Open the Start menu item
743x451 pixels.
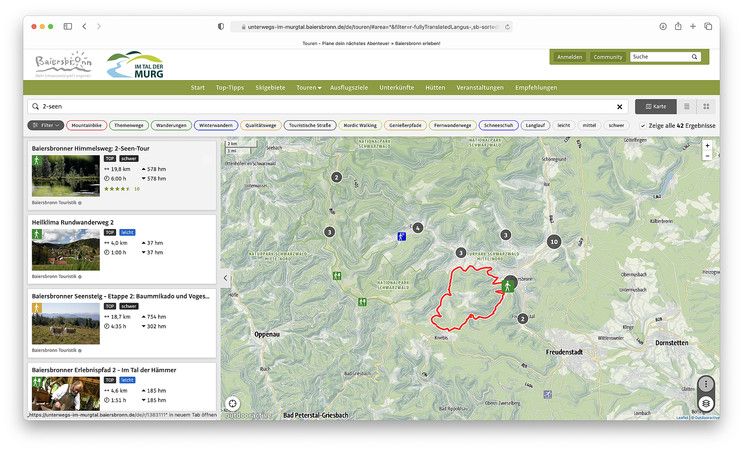click(198, 88)
